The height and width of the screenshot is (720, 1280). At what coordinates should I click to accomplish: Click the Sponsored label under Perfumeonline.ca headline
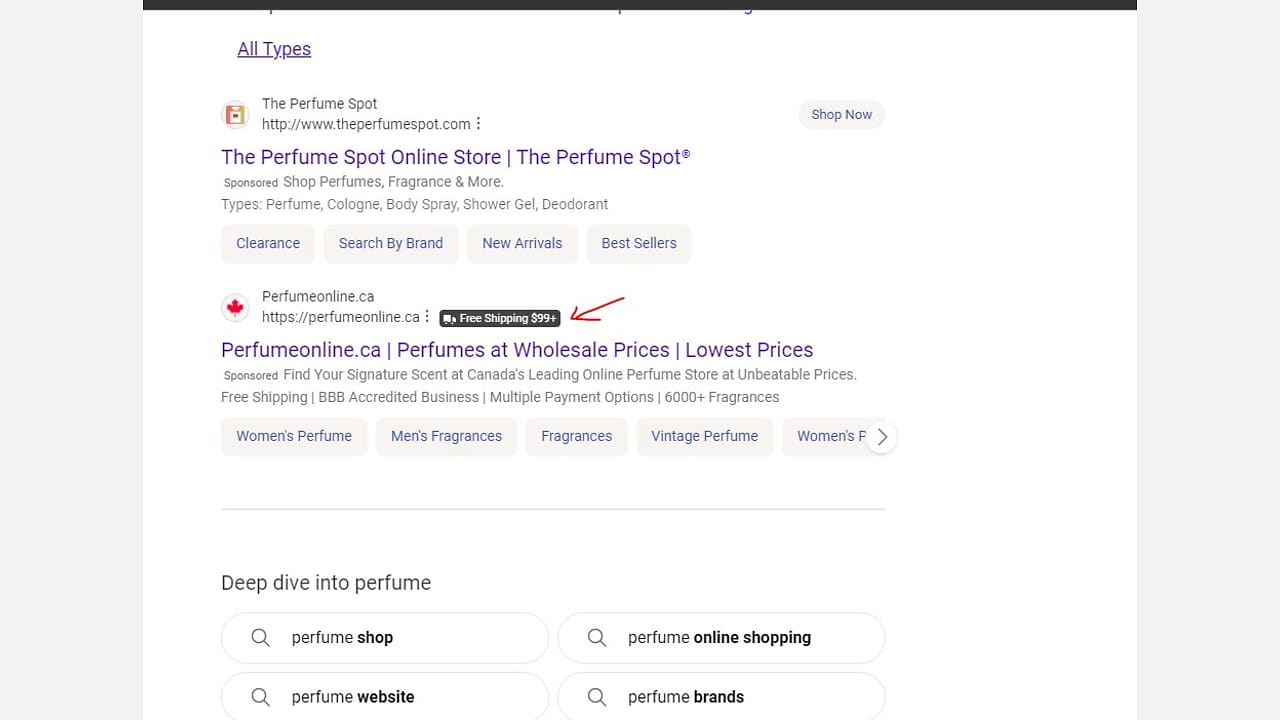[251, 376]
